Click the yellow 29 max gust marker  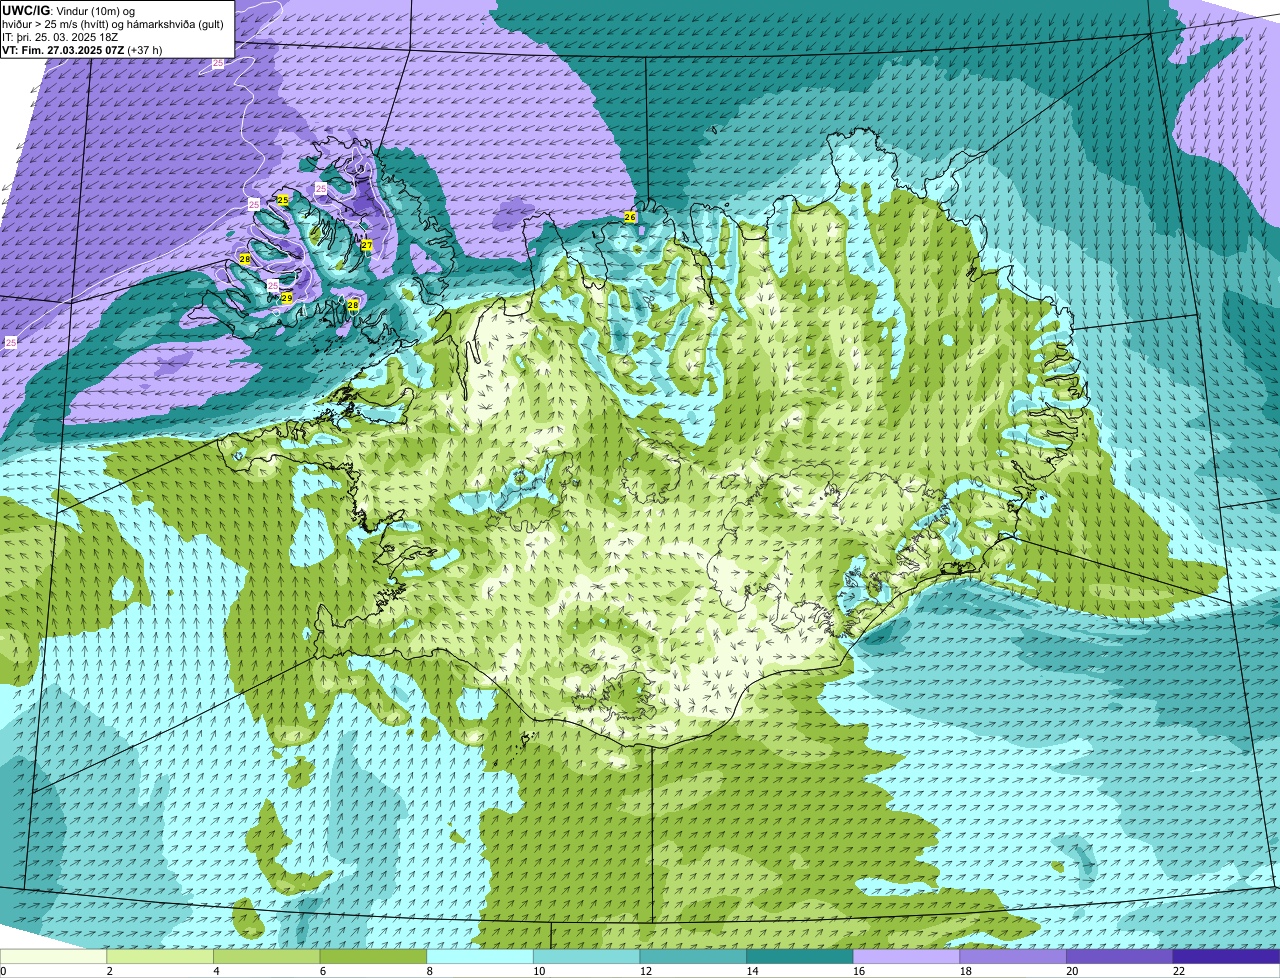[287, 298]
